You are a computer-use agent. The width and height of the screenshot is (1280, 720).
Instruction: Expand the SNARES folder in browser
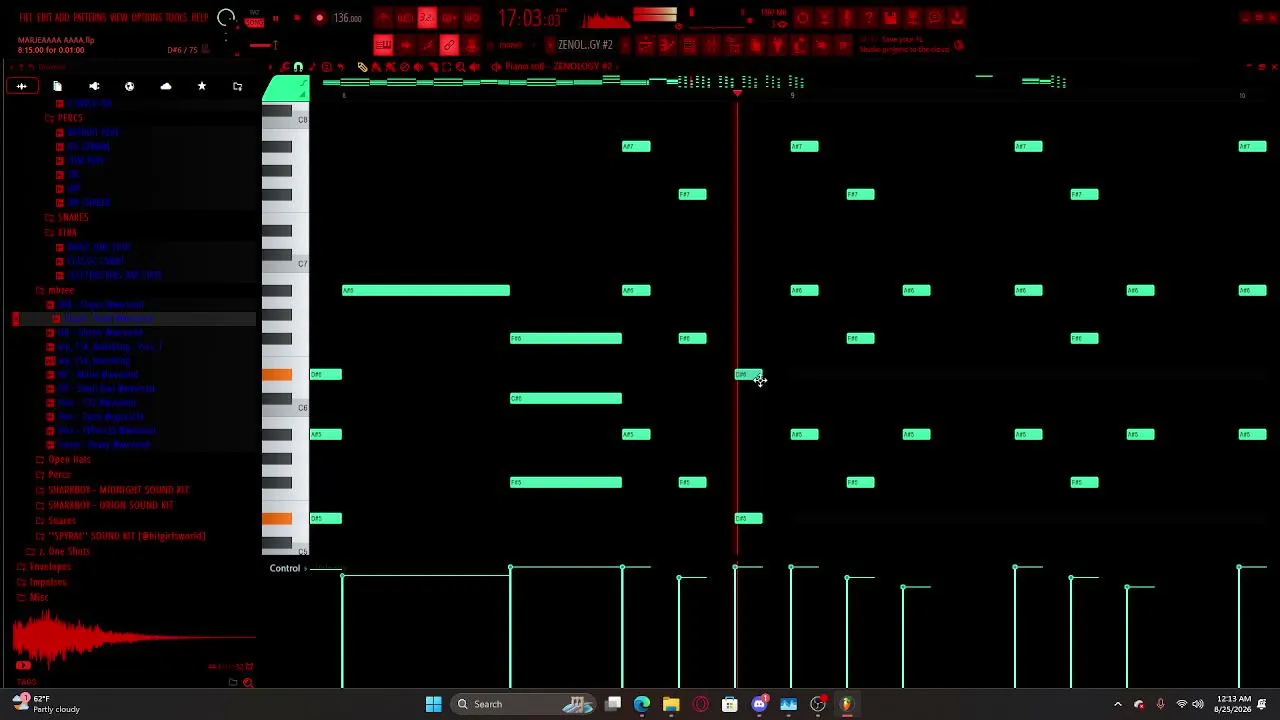[72, 217]
